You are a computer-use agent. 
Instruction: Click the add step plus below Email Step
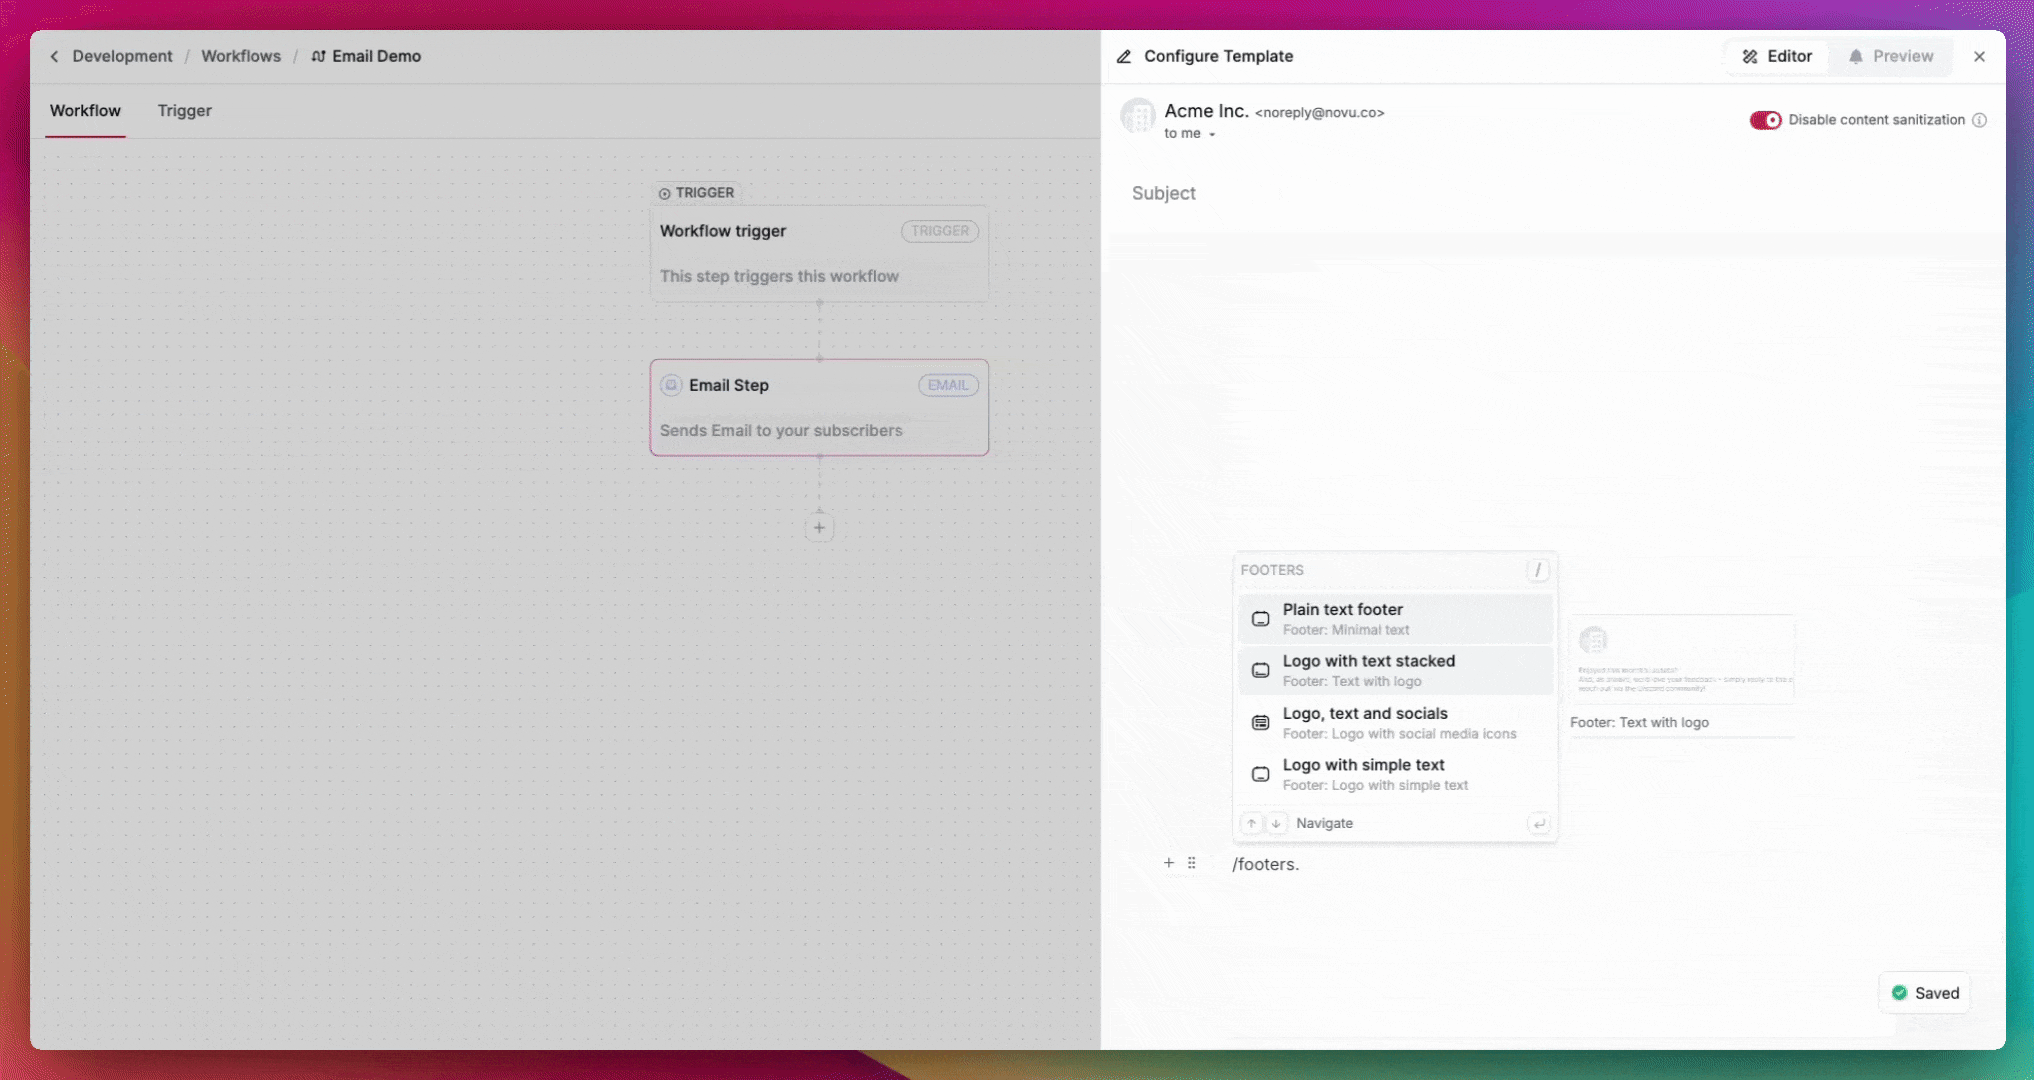point(819,528)
